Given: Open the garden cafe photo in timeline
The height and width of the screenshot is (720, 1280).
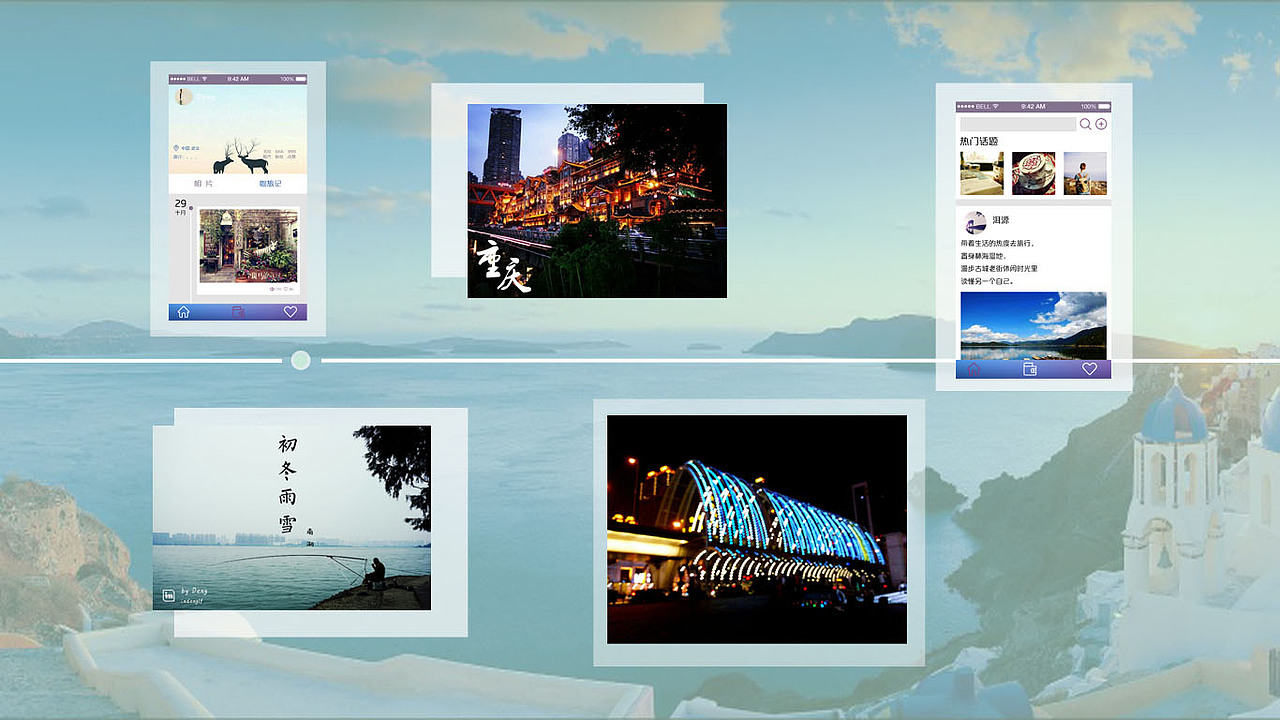Looking at the screenshot, I should tap(248, 245).
